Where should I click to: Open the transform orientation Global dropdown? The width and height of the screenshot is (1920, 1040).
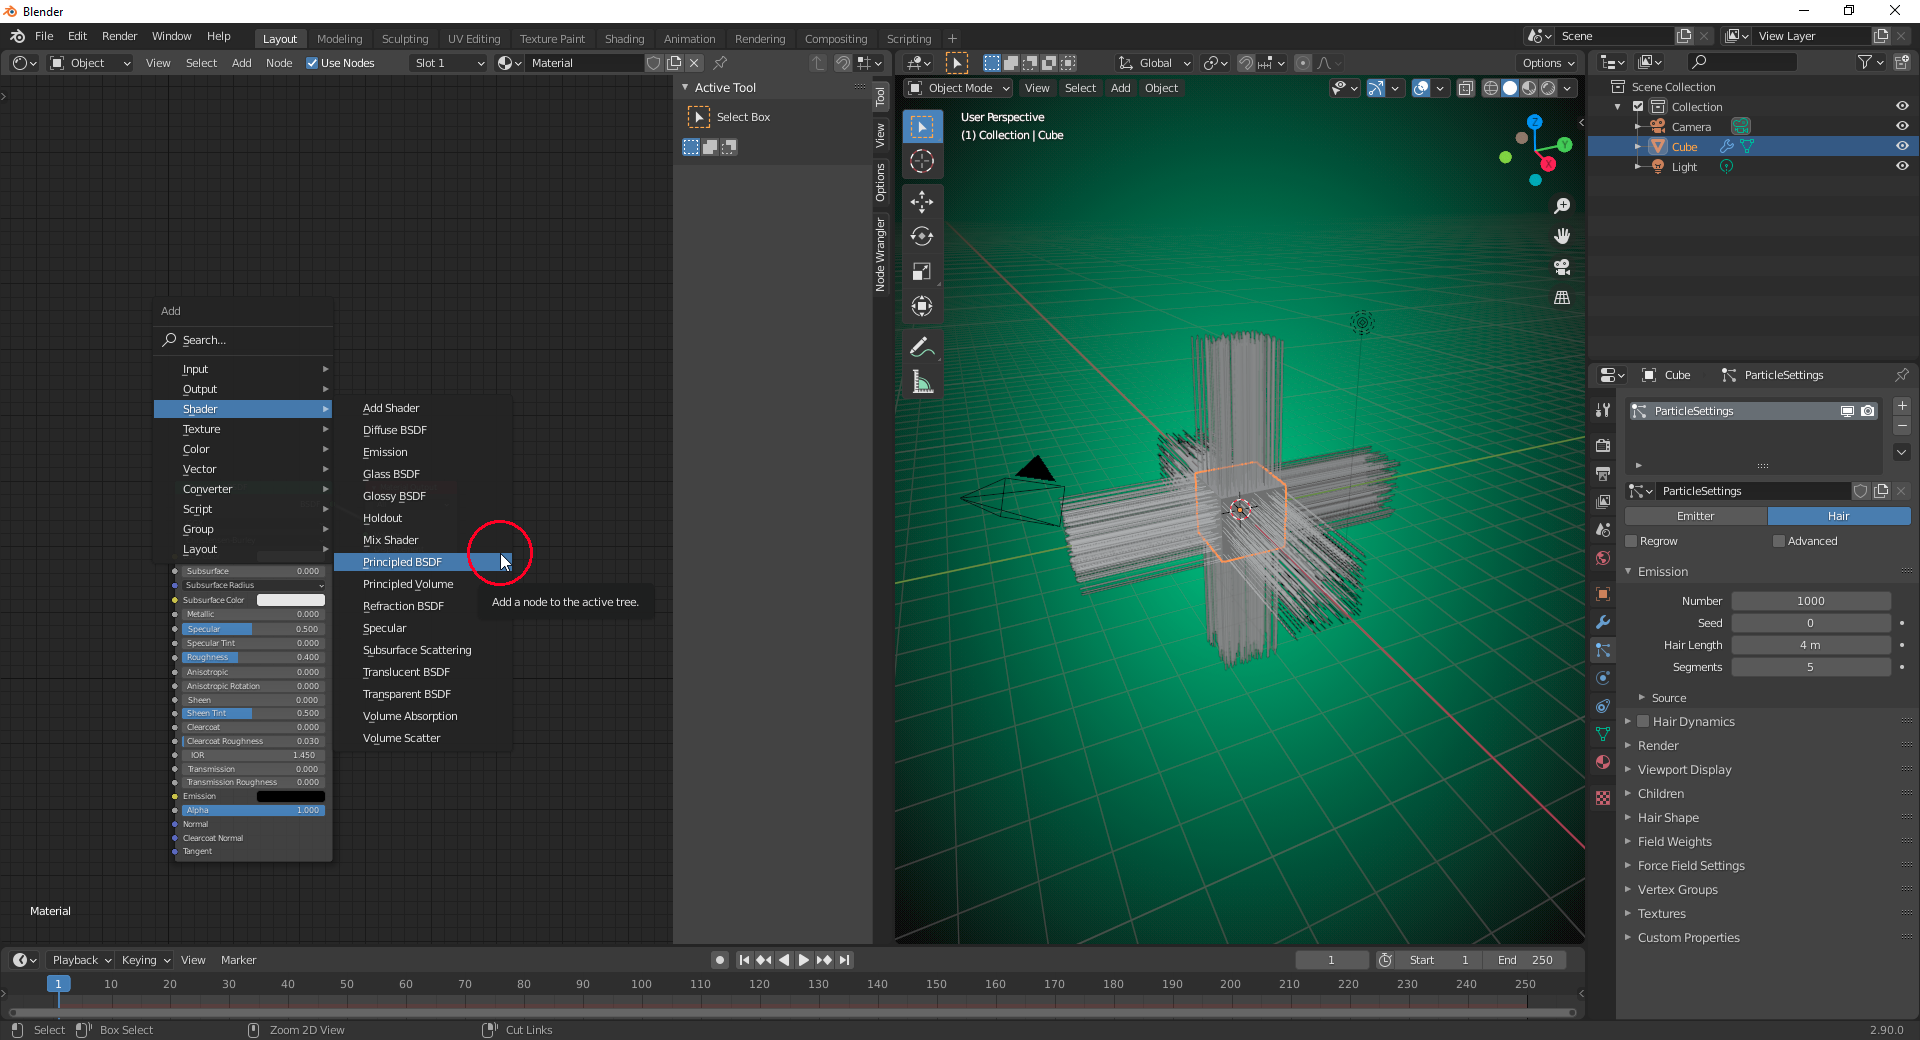1152,62
